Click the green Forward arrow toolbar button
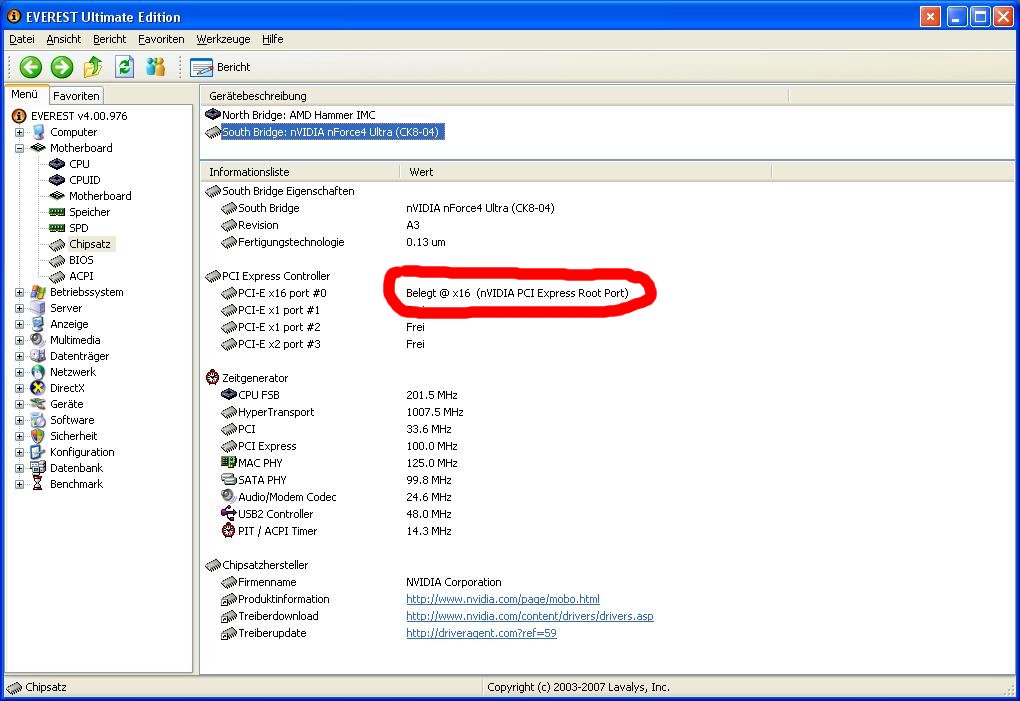1020x701 pixels. (x=62, y=67)
